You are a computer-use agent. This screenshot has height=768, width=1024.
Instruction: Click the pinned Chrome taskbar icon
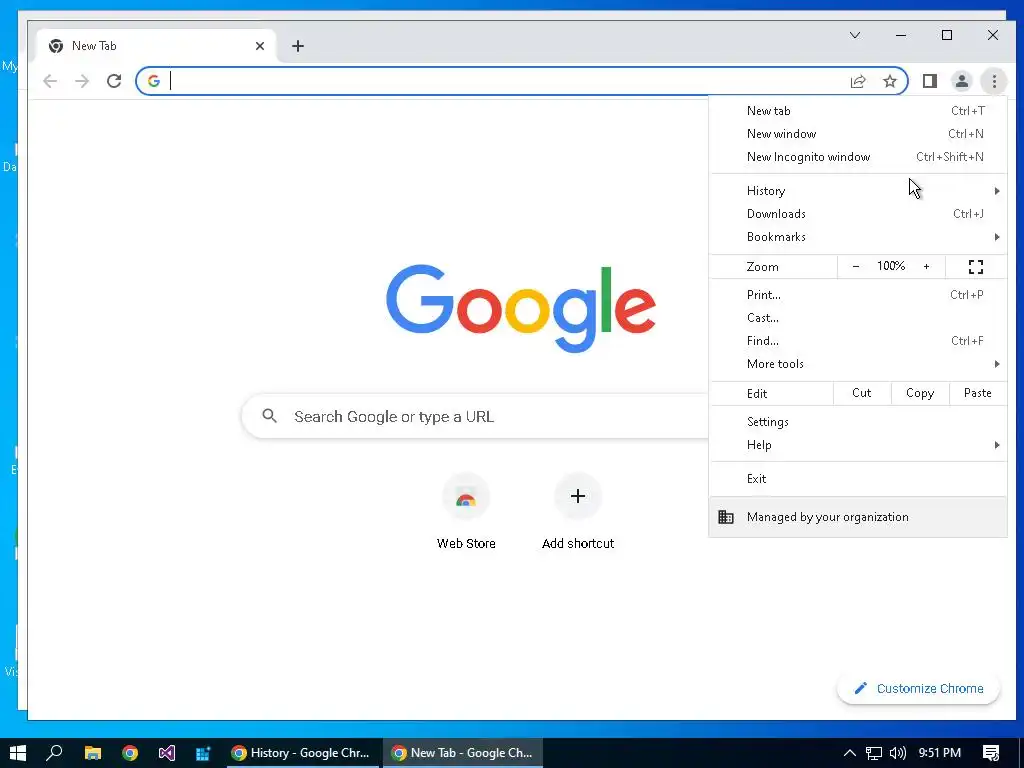[x=130, y=753]
